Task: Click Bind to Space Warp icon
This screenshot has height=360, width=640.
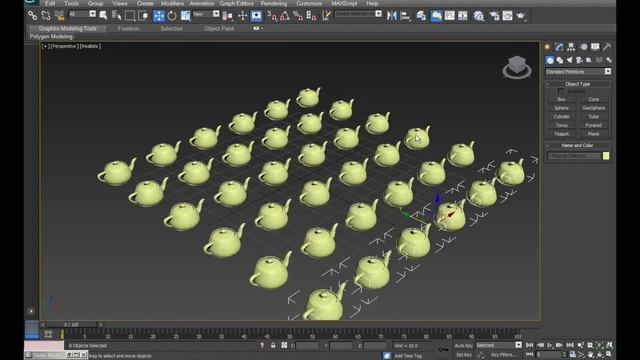Action: 59,16
